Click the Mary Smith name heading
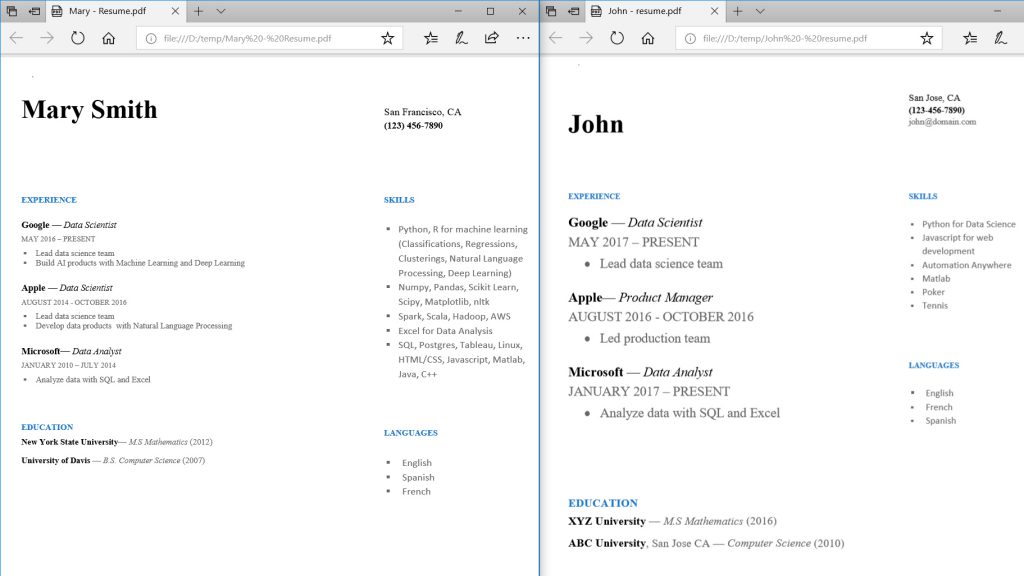1024x576 pixels. [89, 110]
